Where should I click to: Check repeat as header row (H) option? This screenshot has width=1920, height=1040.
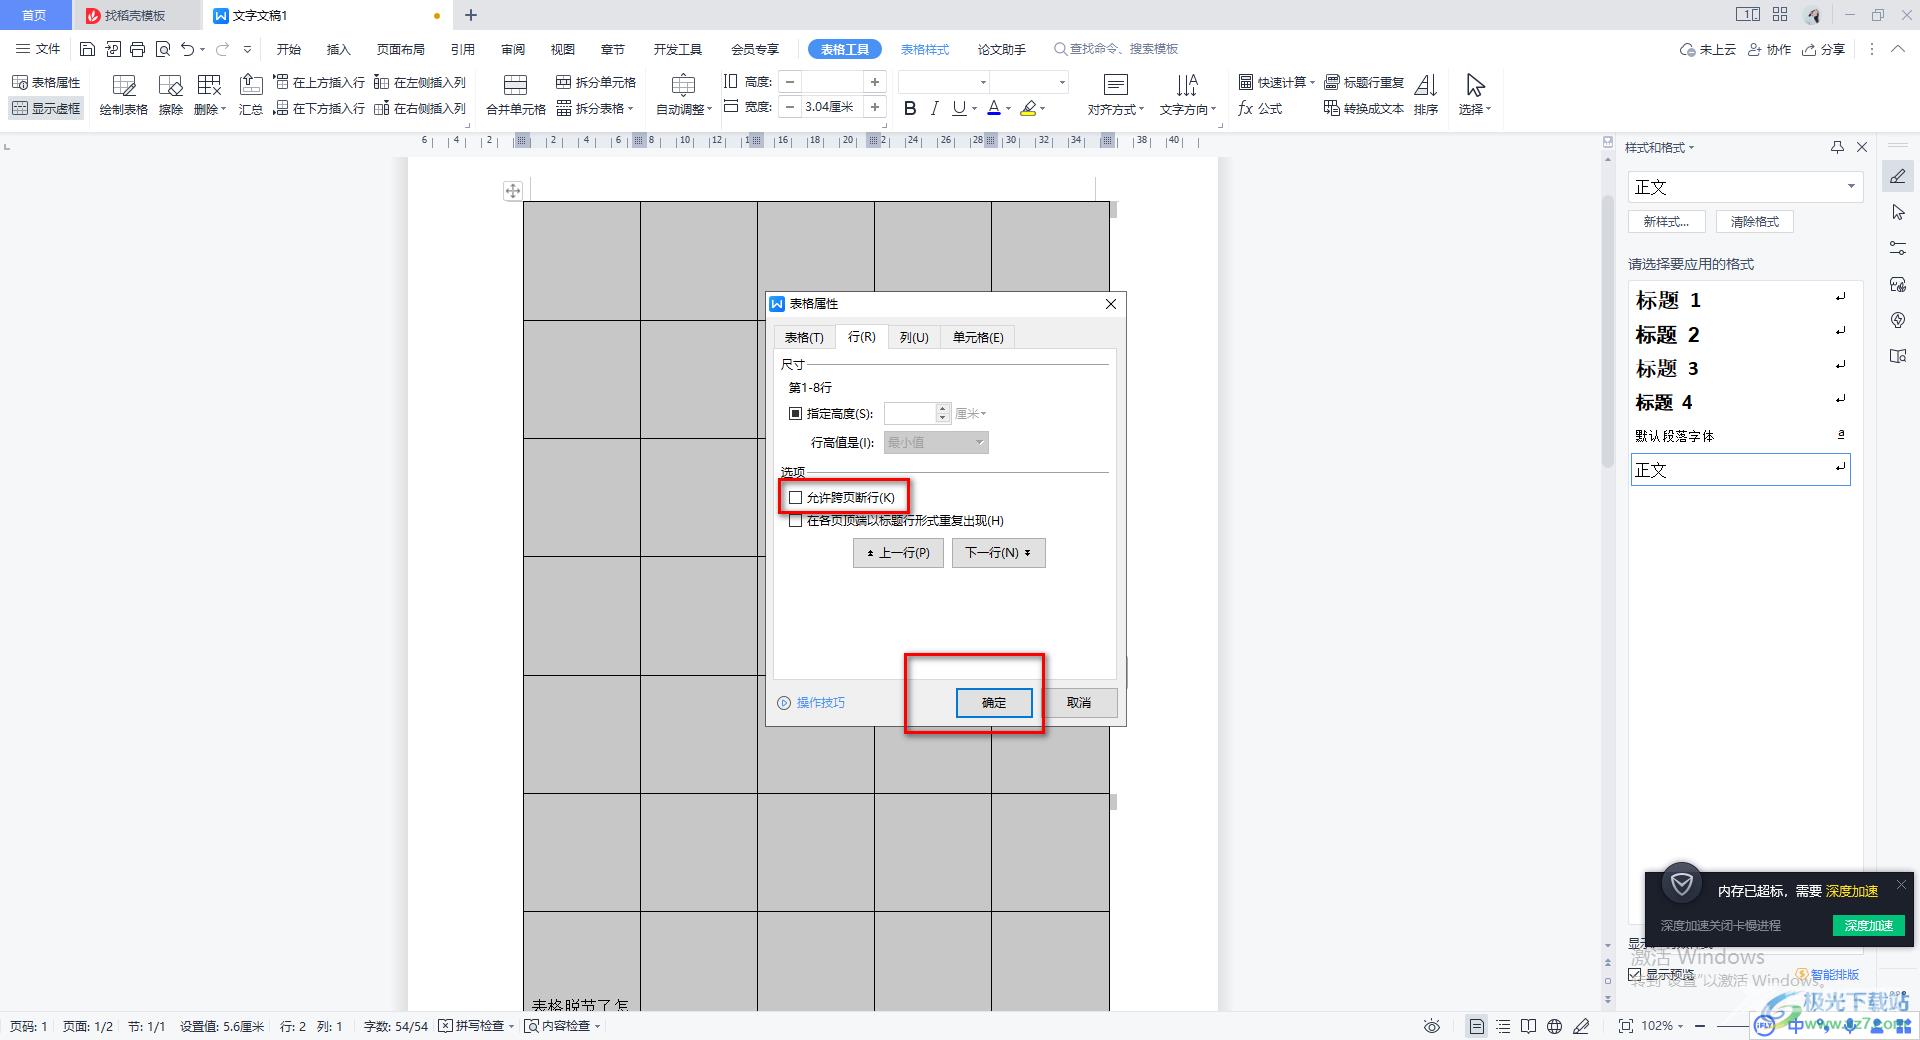(796, 520)
